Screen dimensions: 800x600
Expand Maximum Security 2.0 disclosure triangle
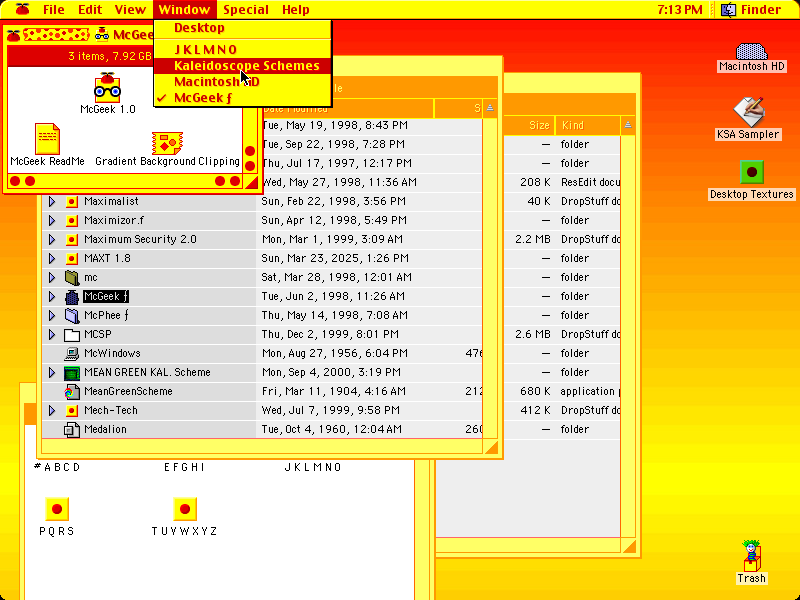52,239
